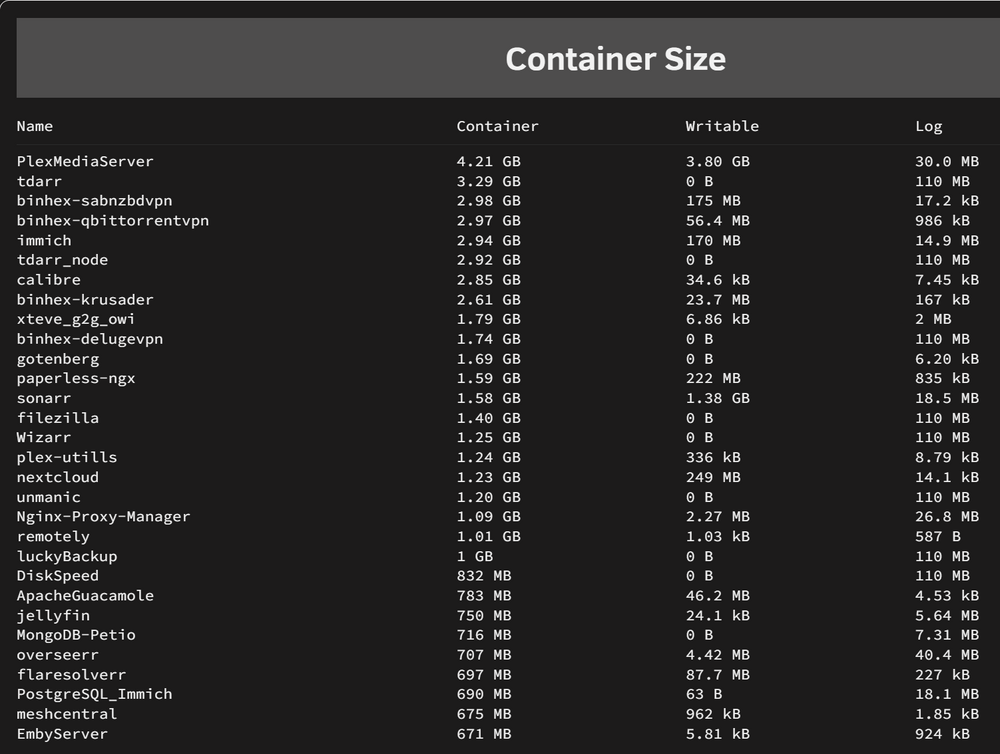1000x754 pixels.
Task: Click the ApacheGuacamole entry
Action: point(85,596)
